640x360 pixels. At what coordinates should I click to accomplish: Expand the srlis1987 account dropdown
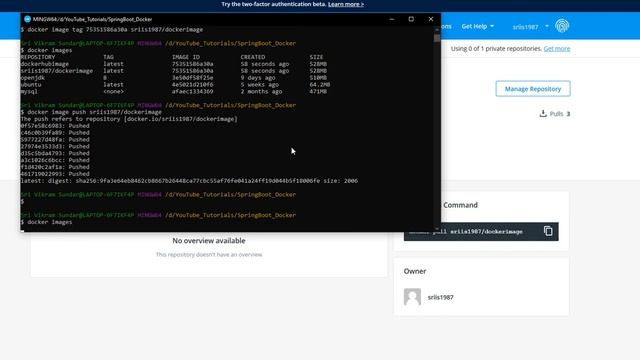[x=531, y=27]
